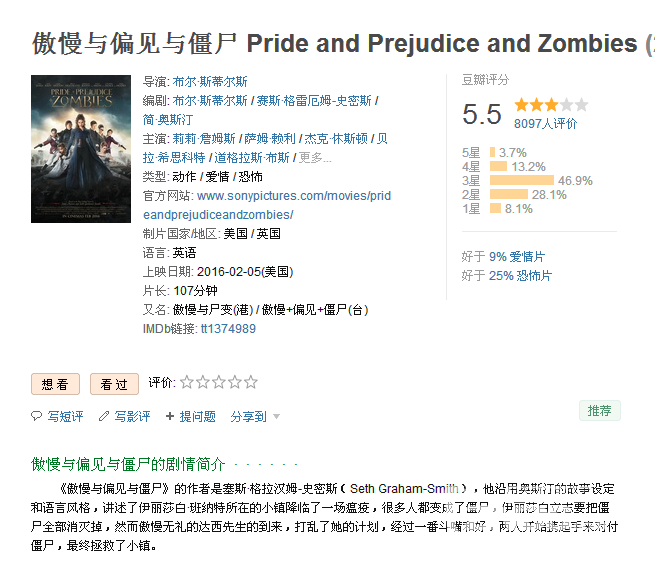
Task: Click the 想看 want-to-watch button
Action: point(55,384)
